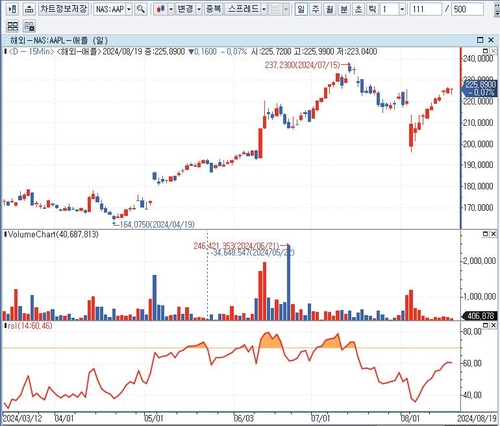Open the four-pane grid layout icon
This screenshot has height=426, width=500.
[12, 26]
